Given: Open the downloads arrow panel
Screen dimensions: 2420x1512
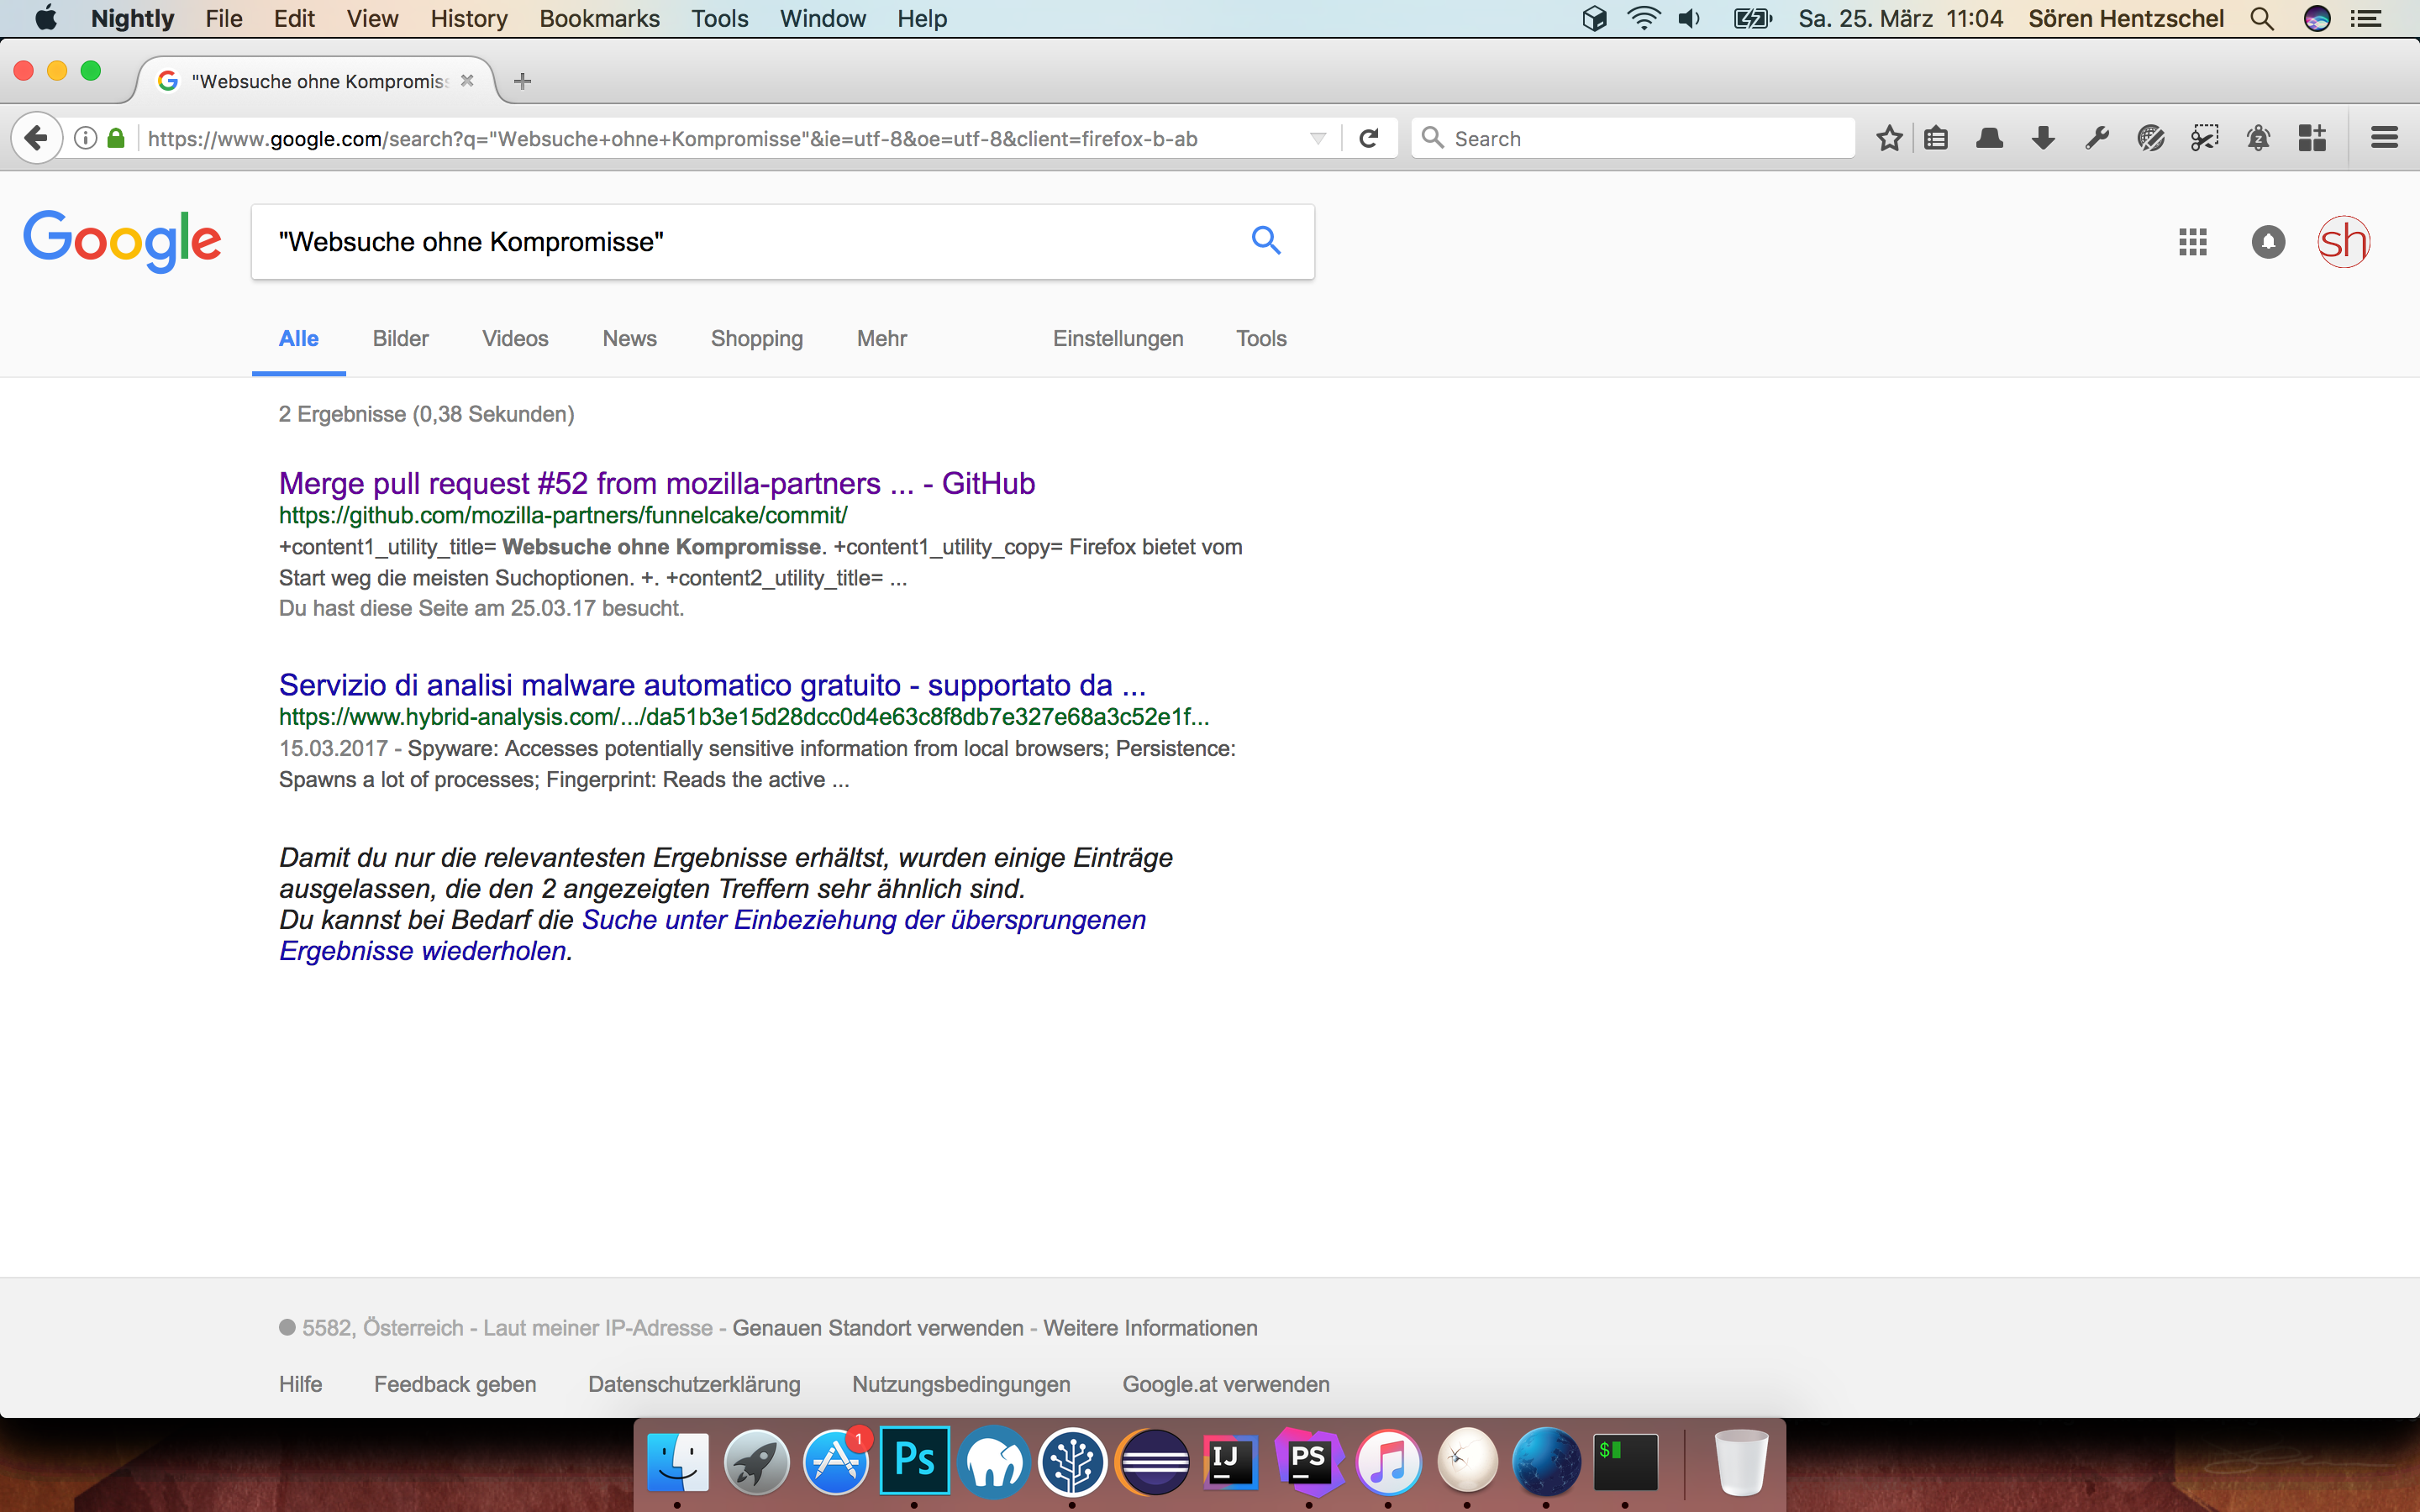Looking at the screenshot, I should pos(2043,138).
